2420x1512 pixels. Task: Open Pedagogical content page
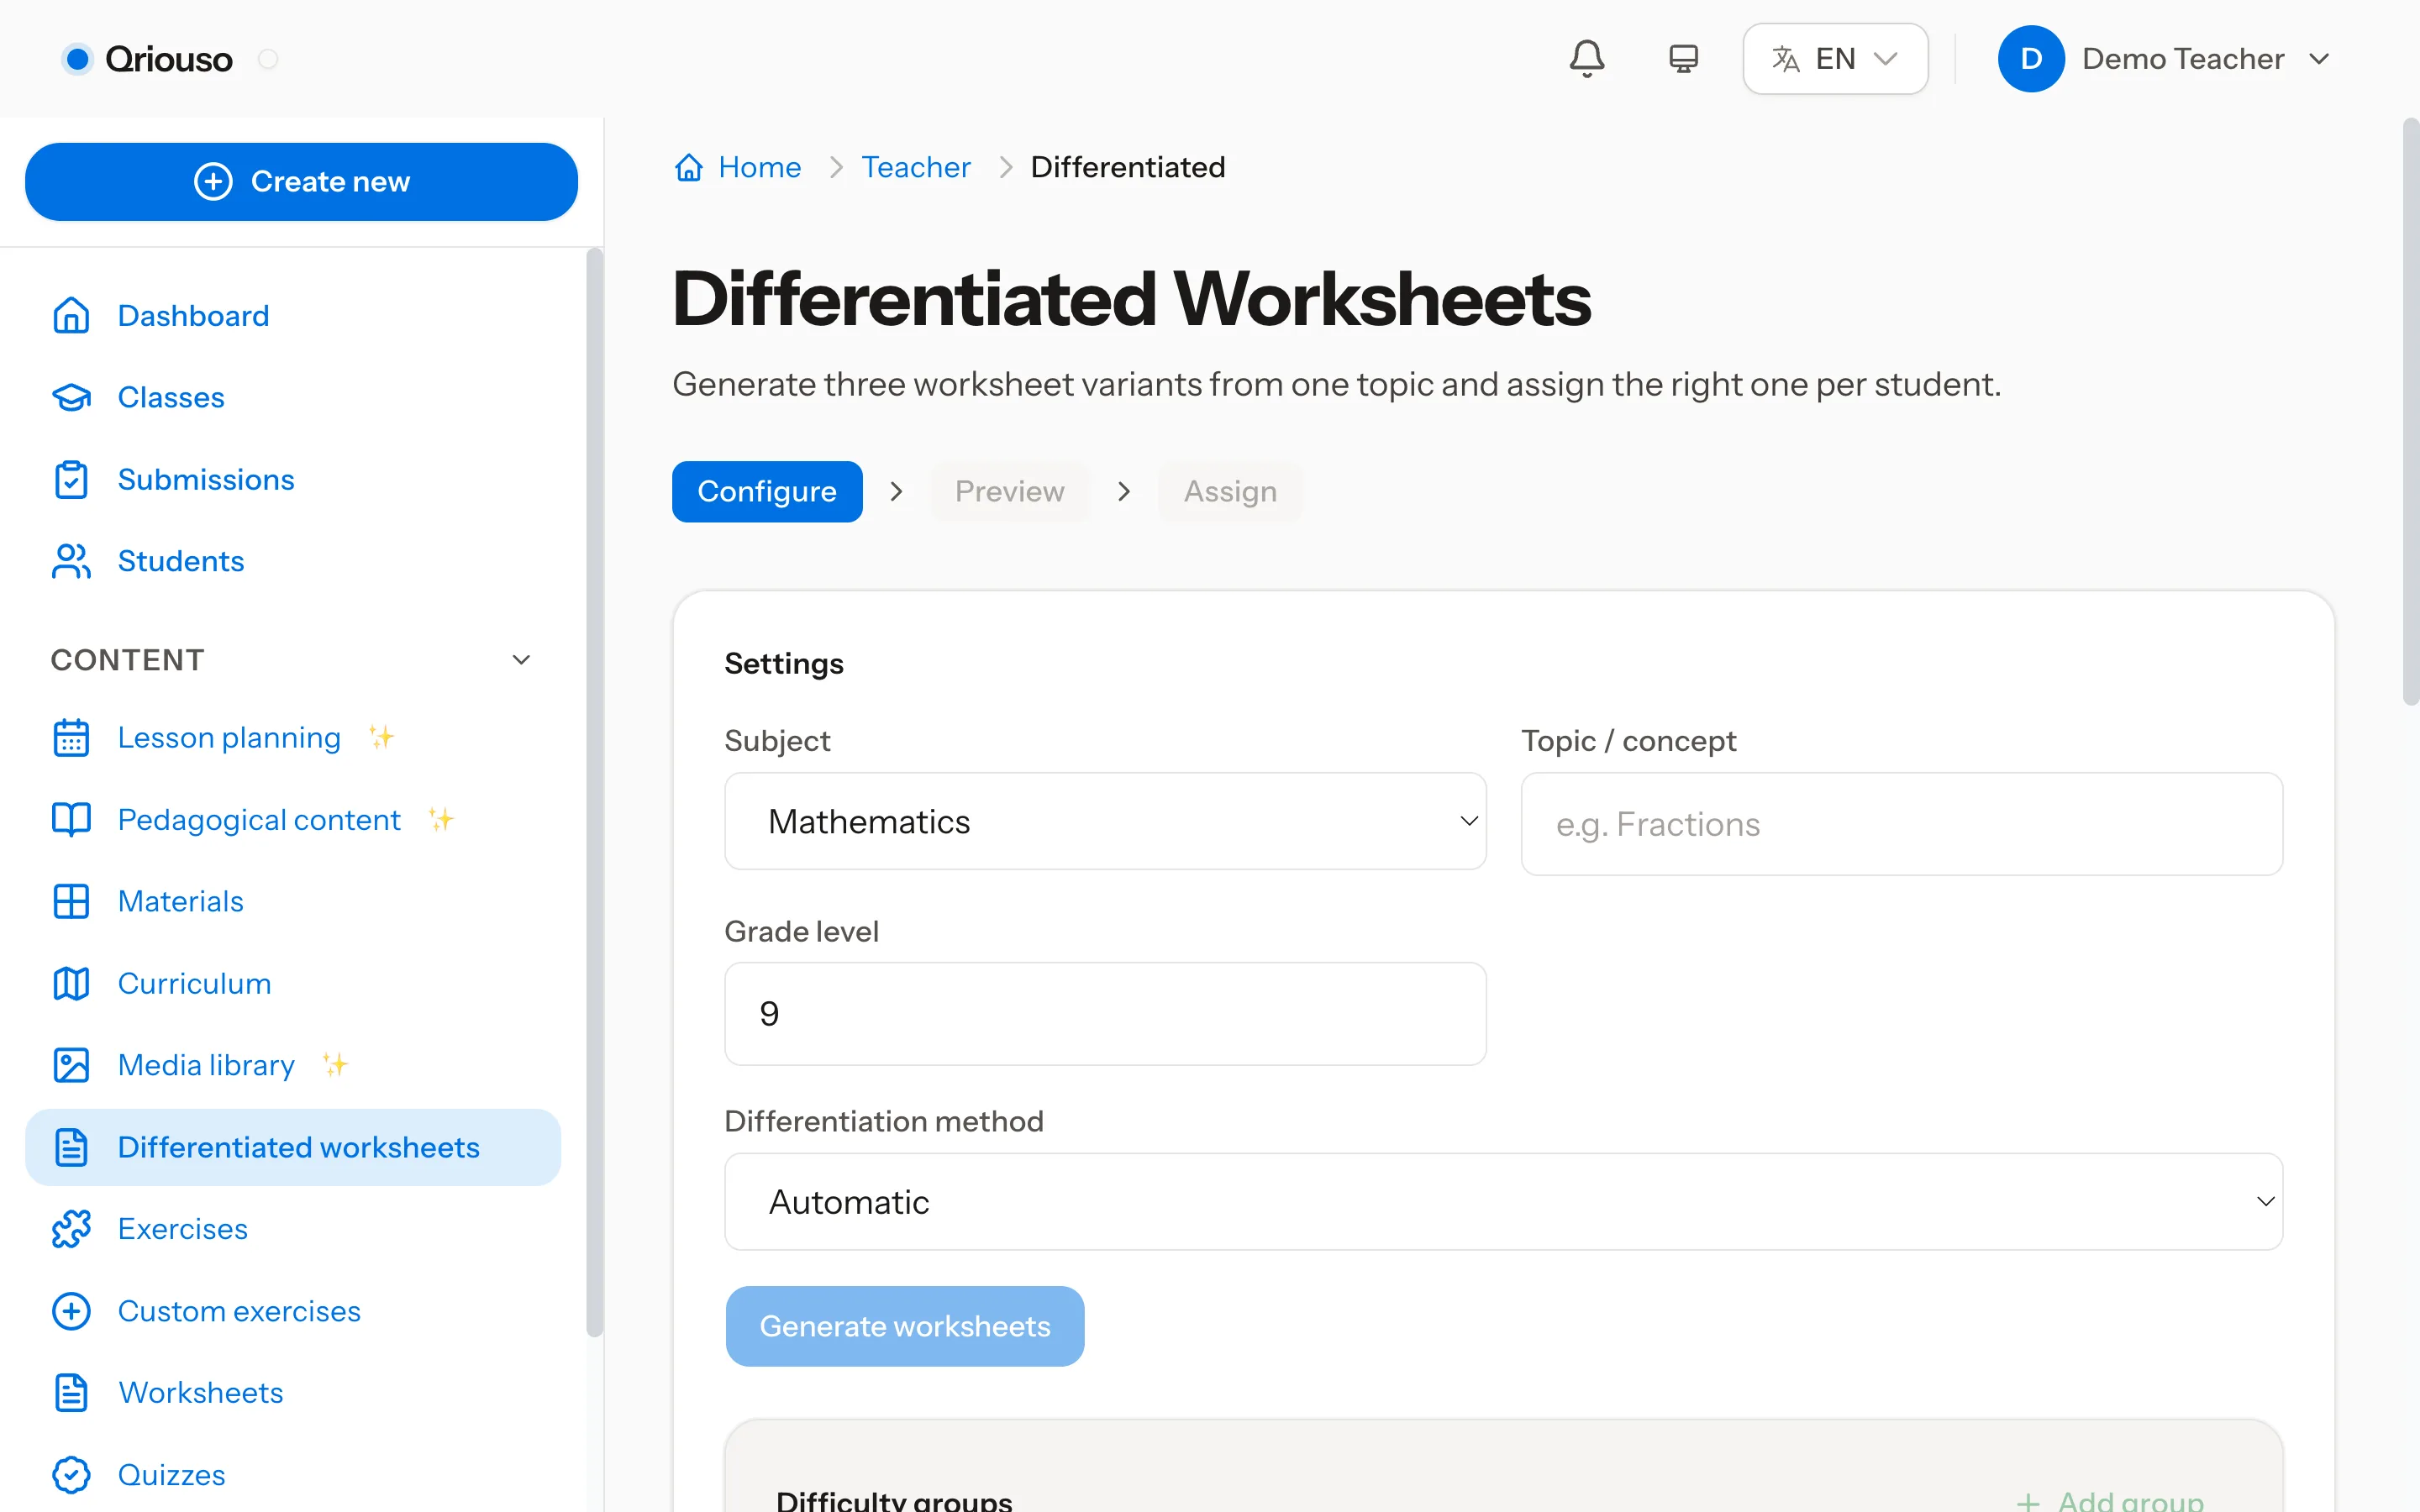259,820
